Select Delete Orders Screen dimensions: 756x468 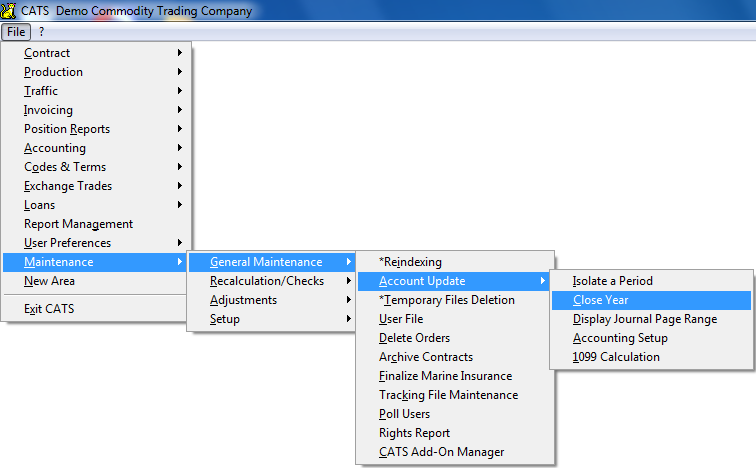point(455,338)
